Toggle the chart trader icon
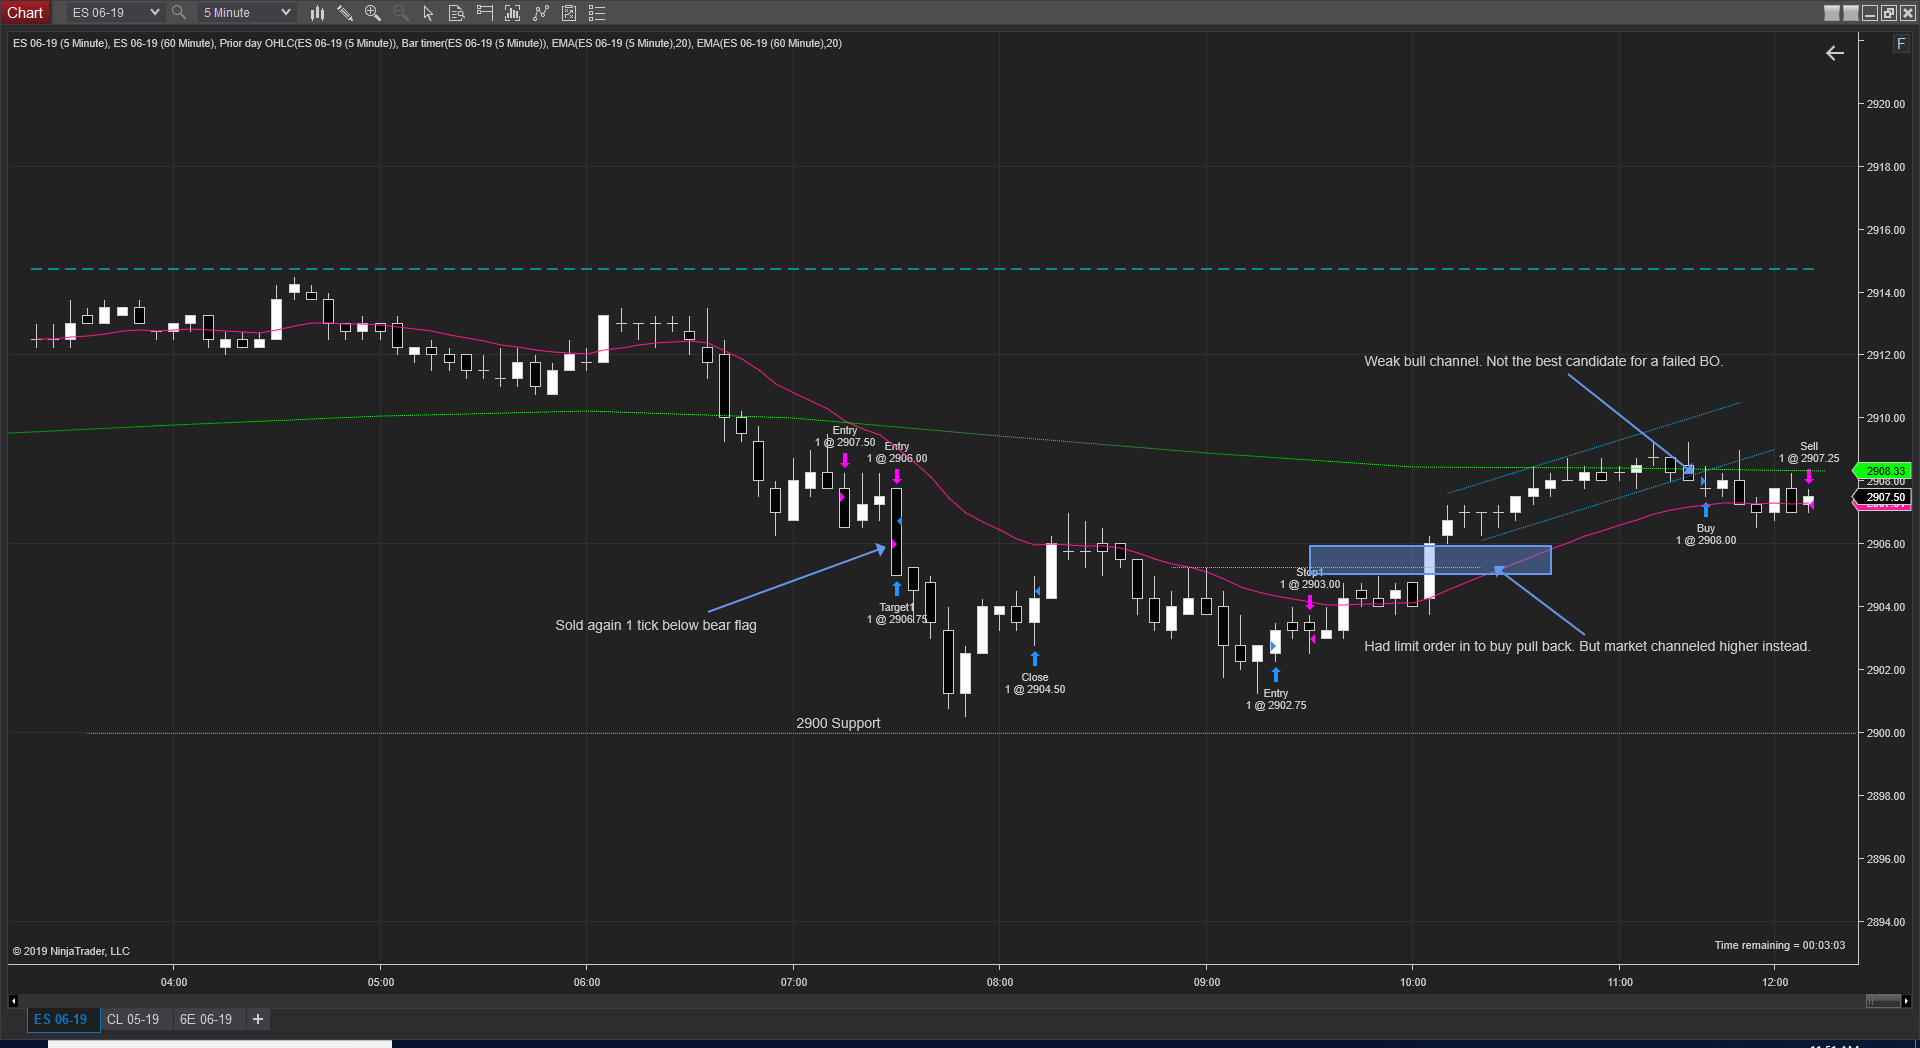 pos(485,13)
